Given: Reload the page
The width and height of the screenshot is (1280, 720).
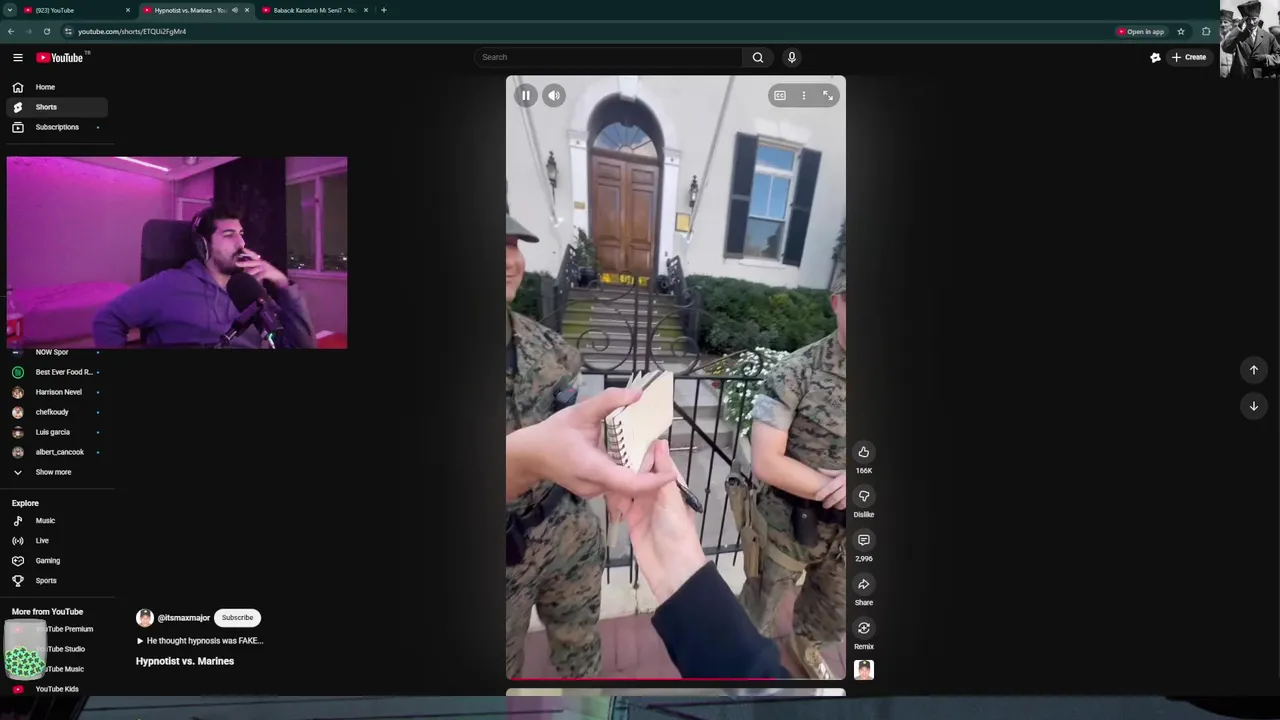Looking at the screenshot, I should click(x=47, y=31).
